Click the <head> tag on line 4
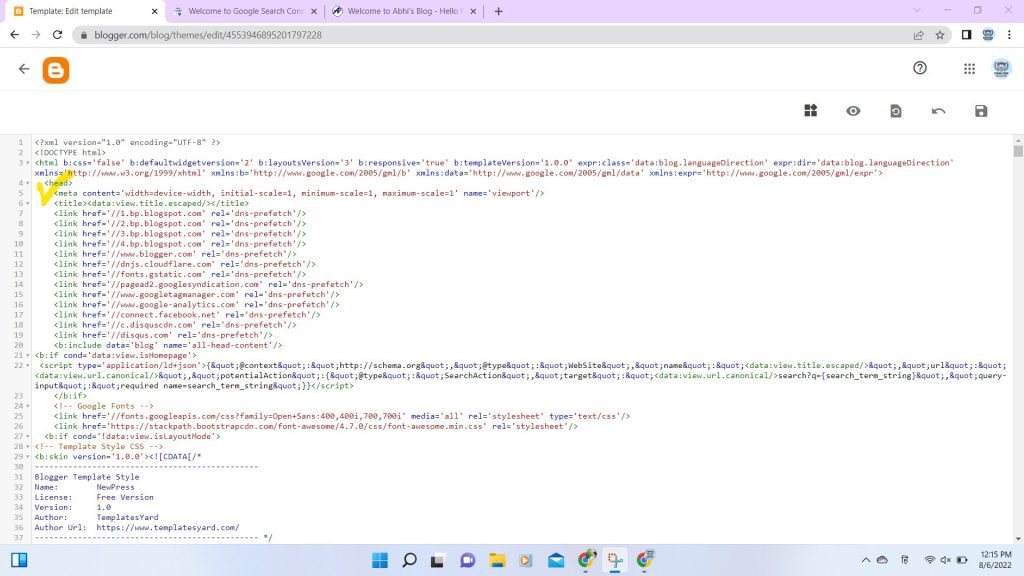 58,183
